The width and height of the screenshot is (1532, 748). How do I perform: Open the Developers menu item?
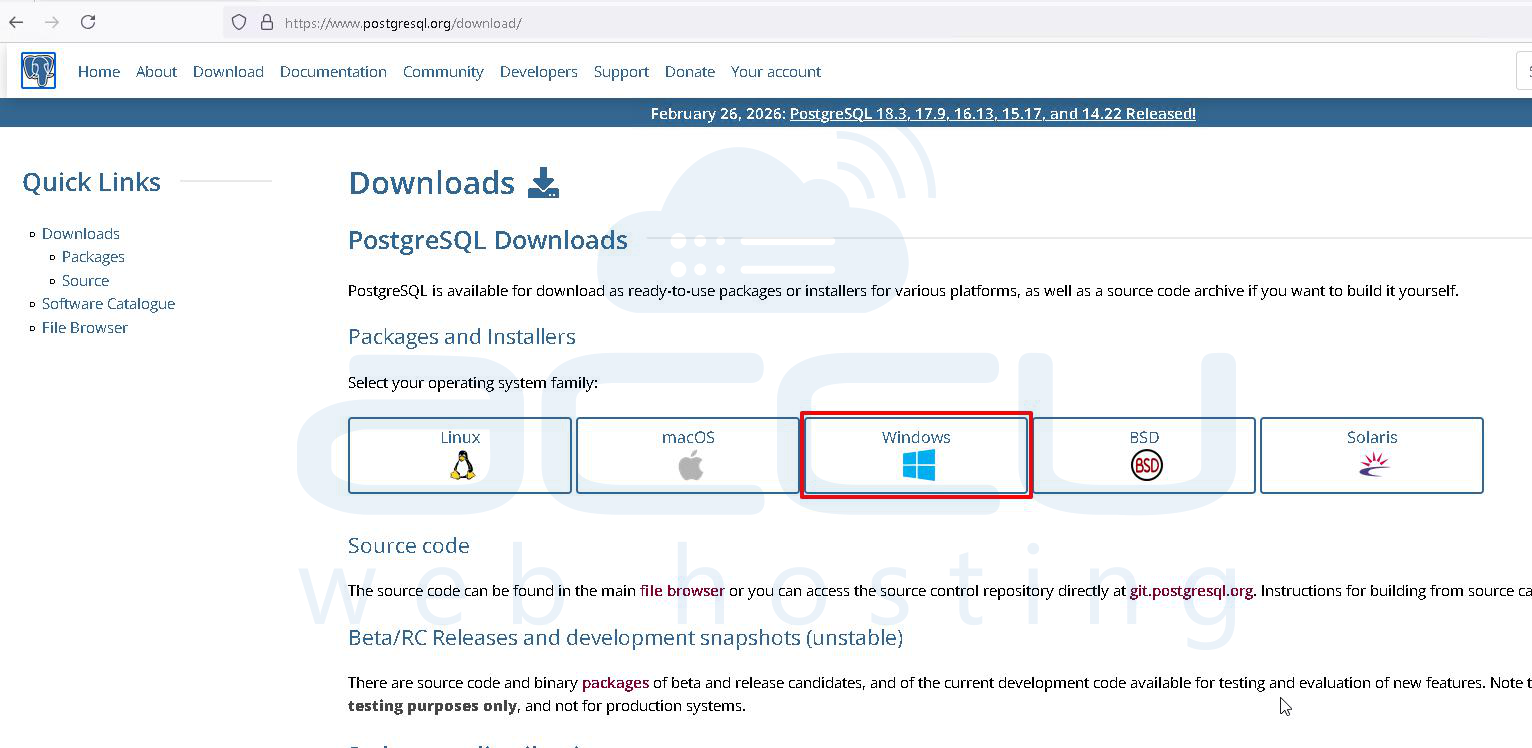(x=539, y=72)
